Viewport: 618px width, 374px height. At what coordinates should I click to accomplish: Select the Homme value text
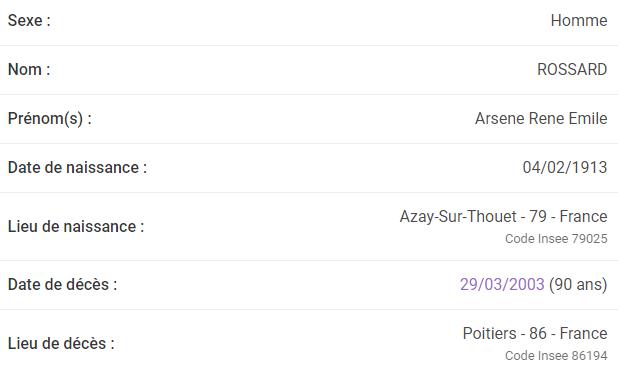(x=579, y=20)
